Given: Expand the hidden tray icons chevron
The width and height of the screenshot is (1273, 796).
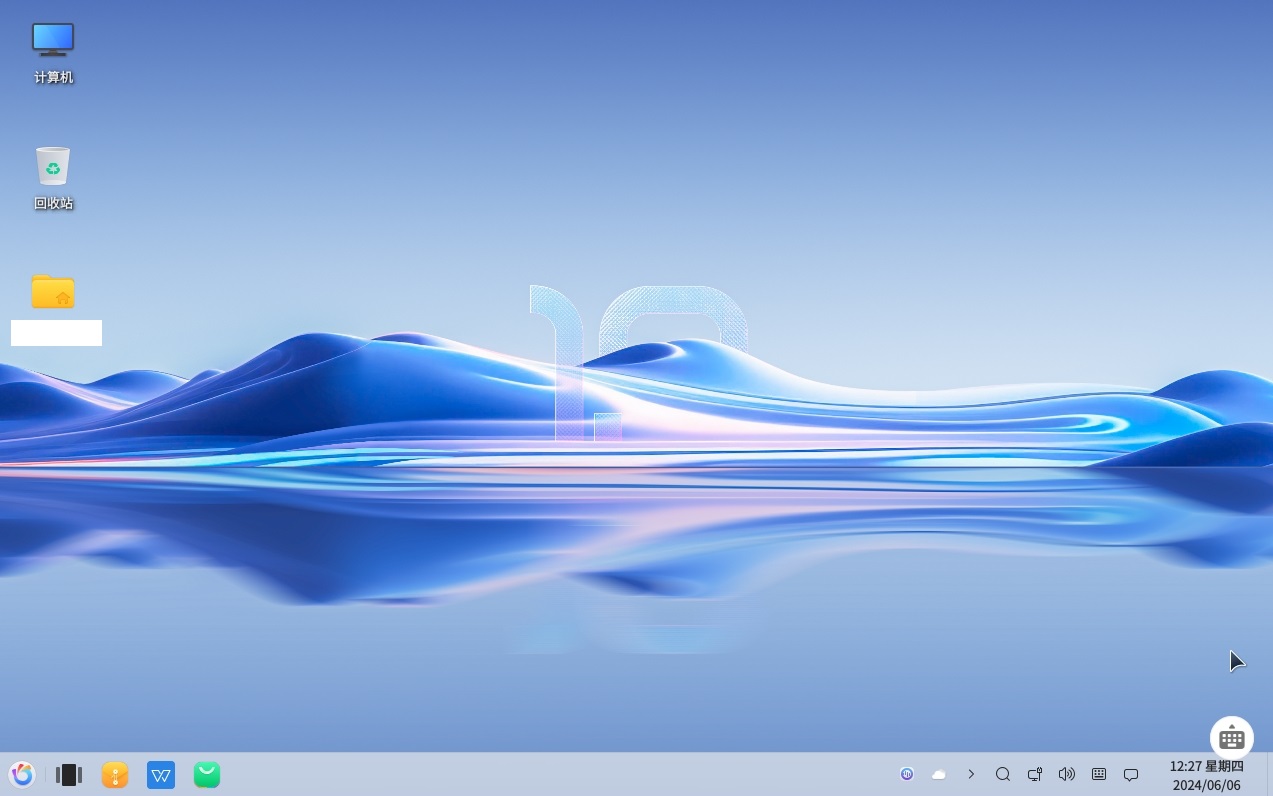Looking at the screenshot, I should (x=971, y=774).
